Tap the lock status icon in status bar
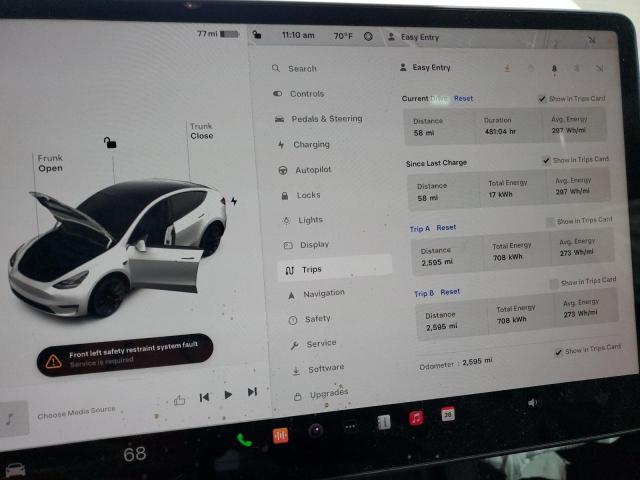Viewport: 640px width, 480px height. click(x=257, y=35)
